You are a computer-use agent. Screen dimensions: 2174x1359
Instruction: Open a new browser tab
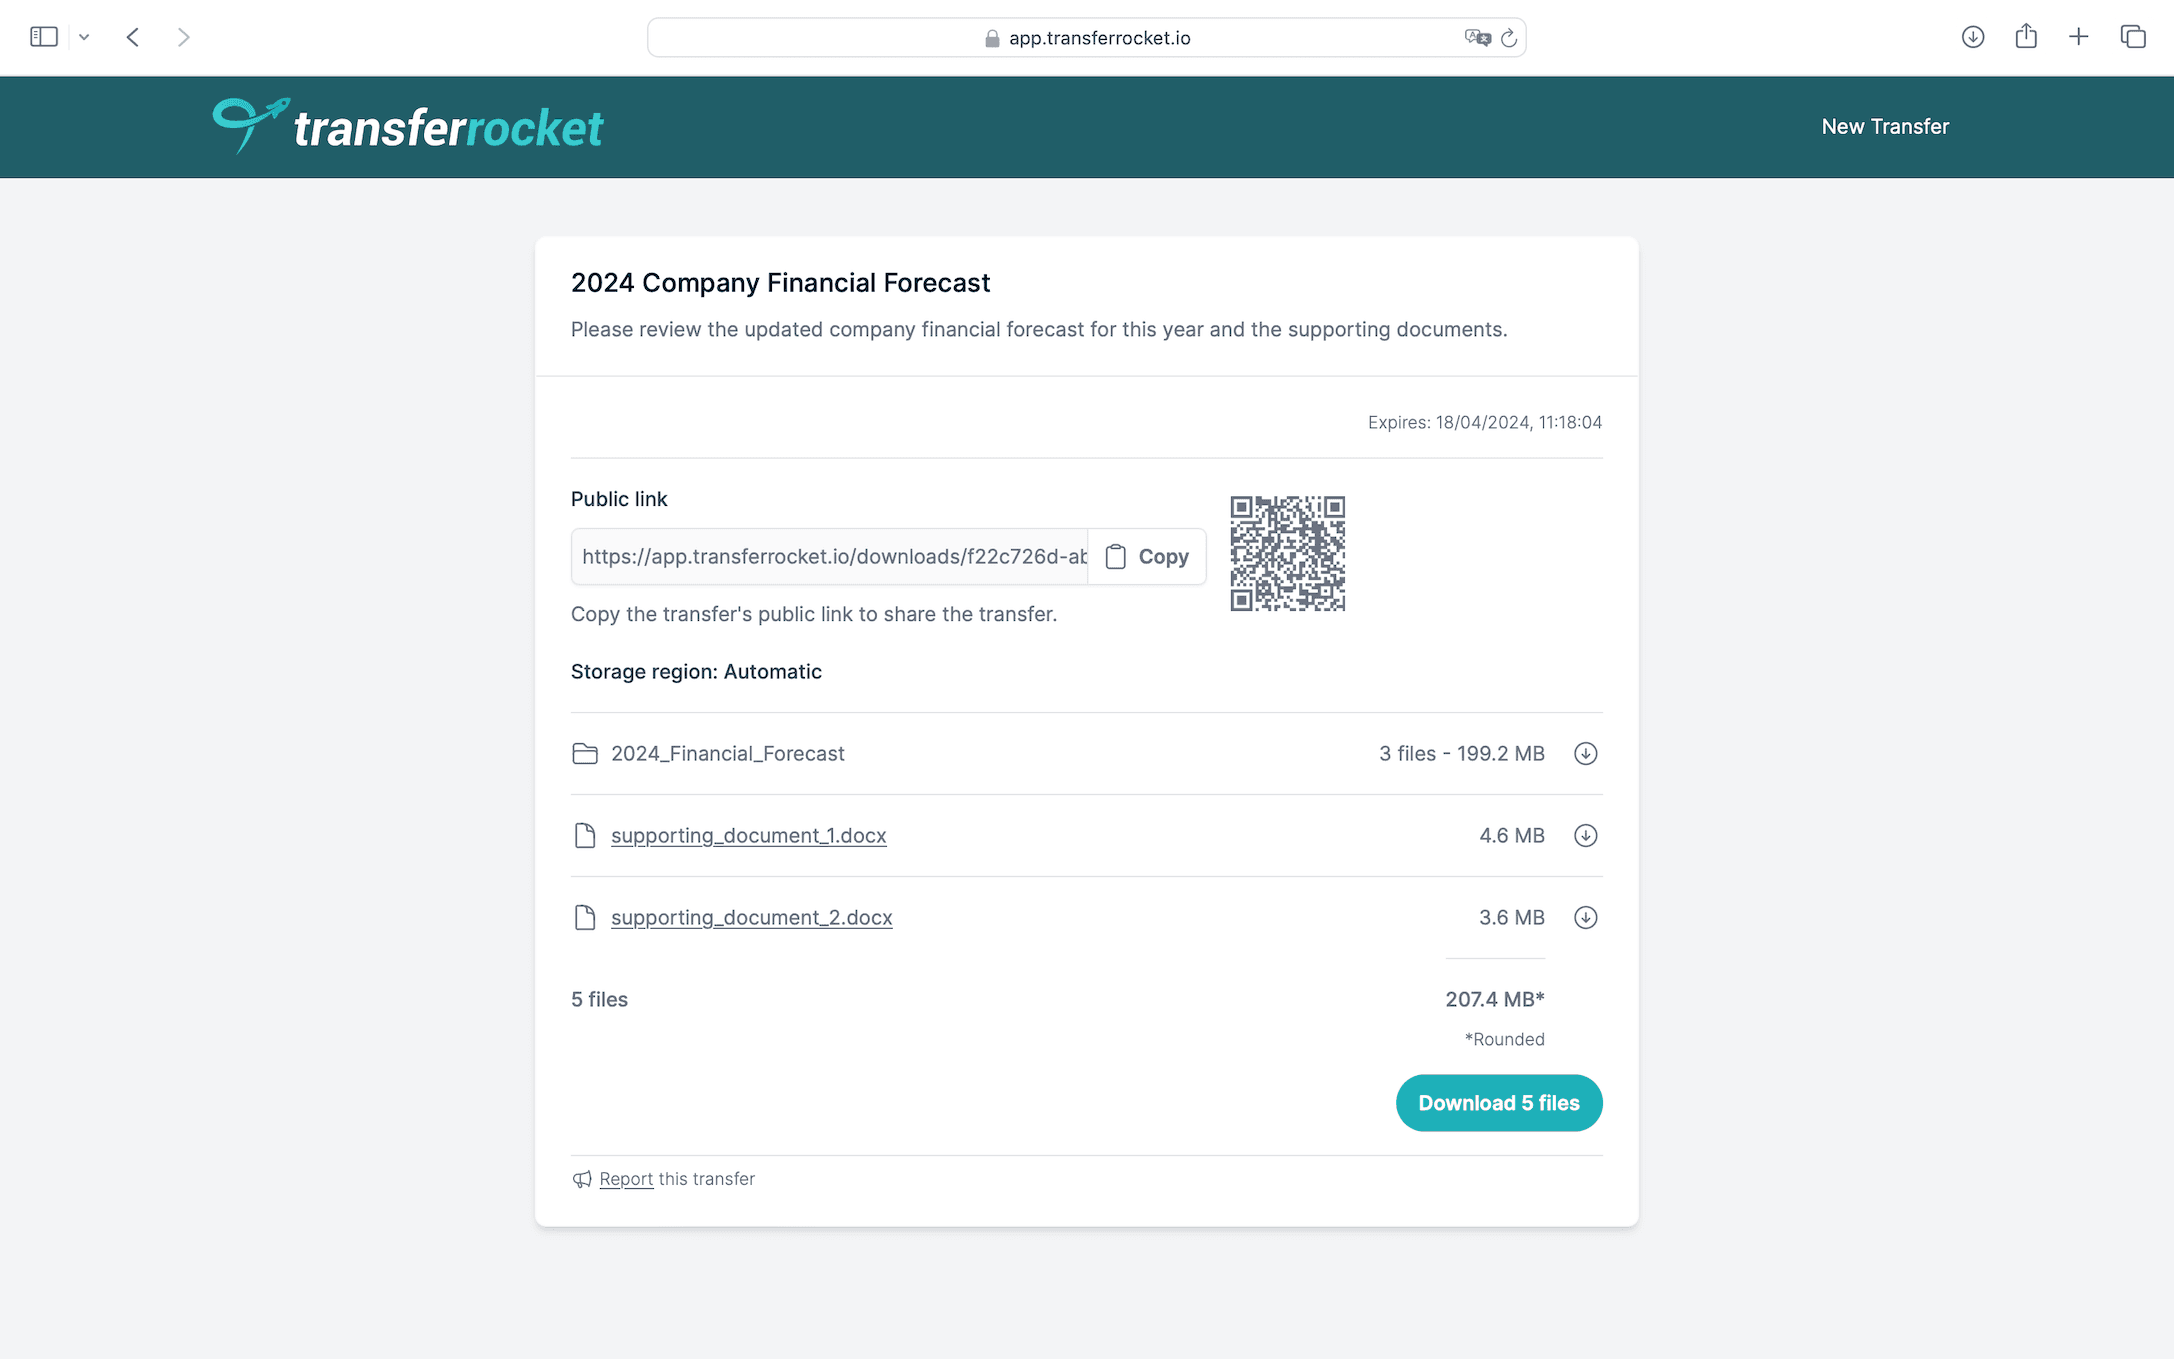[x=2079, y=37]
